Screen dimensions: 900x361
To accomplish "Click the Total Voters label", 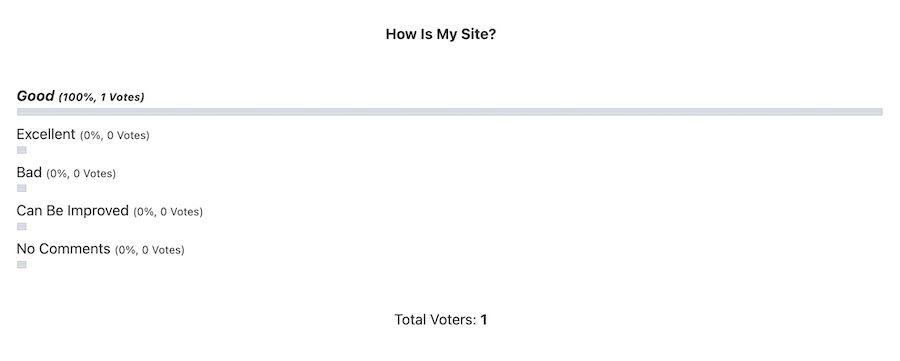I will pos(436,320).
